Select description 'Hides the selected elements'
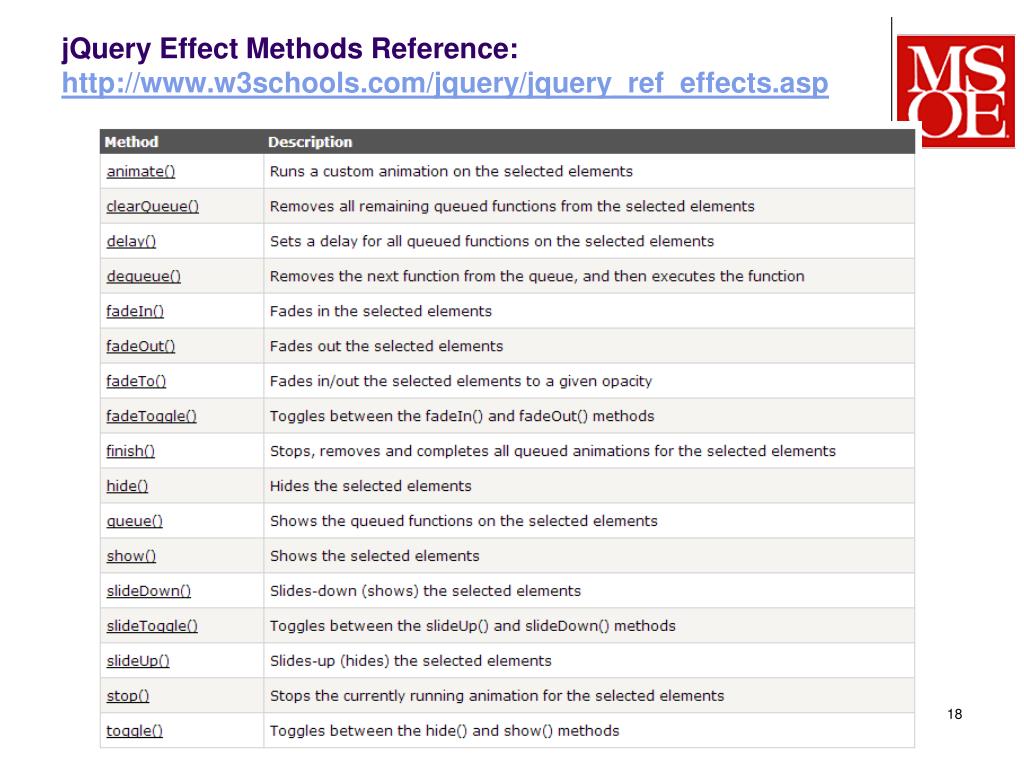The width and height of the screenshot is (1024, 768). [370, 487]
